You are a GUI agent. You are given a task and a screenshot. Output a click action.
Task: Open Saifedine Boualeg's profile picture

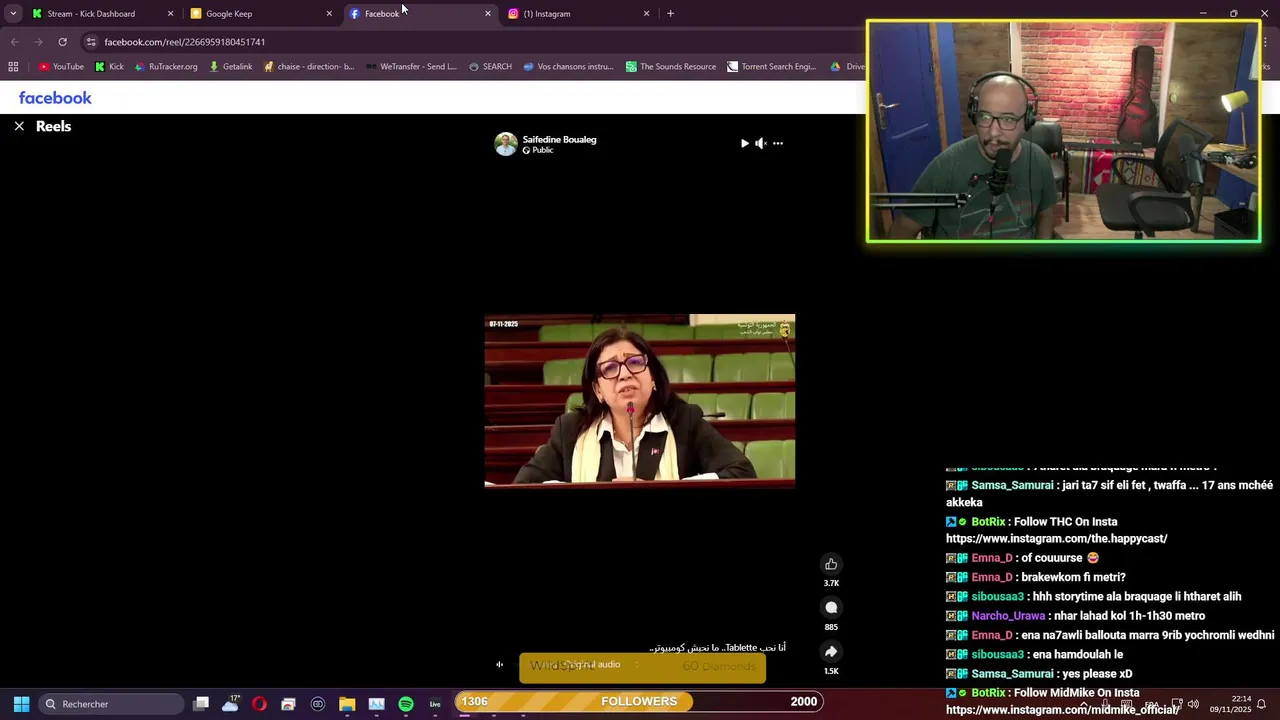click(x=506, y=144)
